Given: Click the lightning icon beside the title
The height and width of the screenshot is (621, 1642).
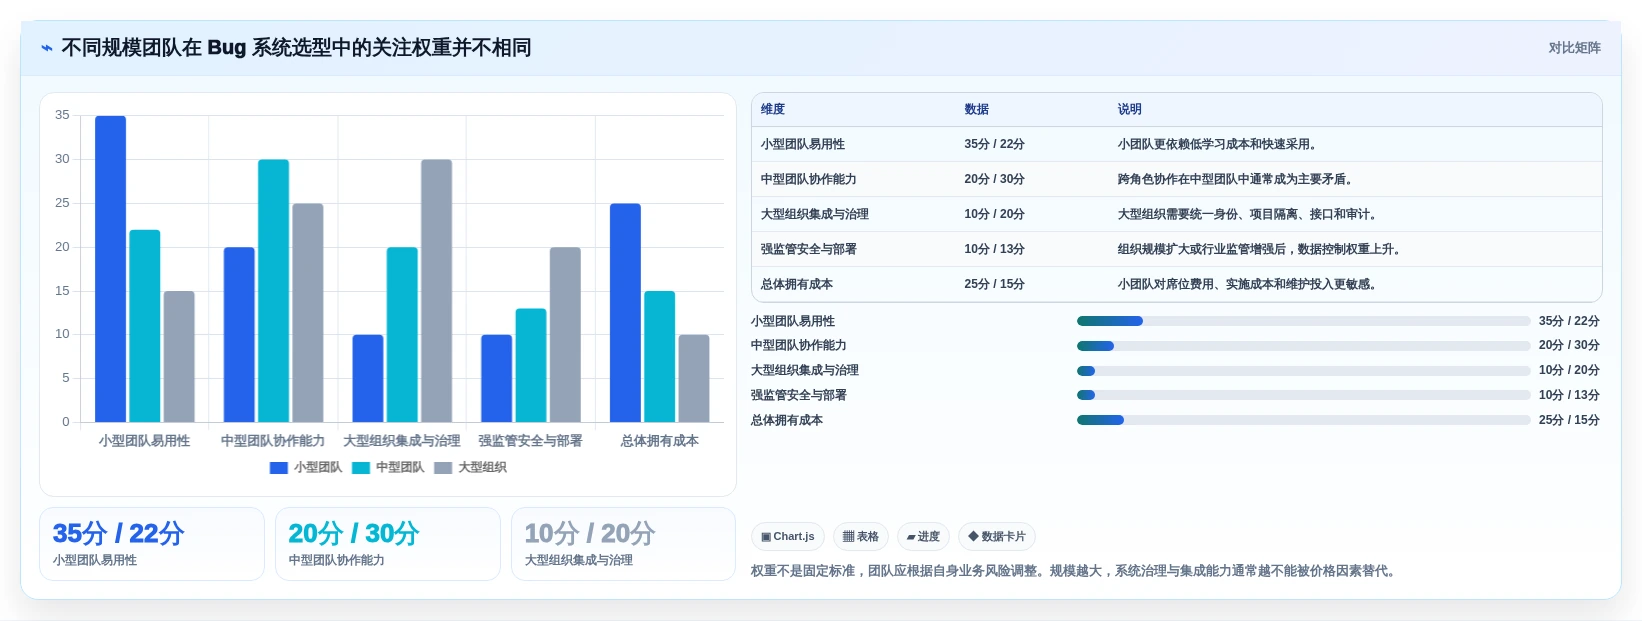Looking at the screenshot, I should (46, 48).
